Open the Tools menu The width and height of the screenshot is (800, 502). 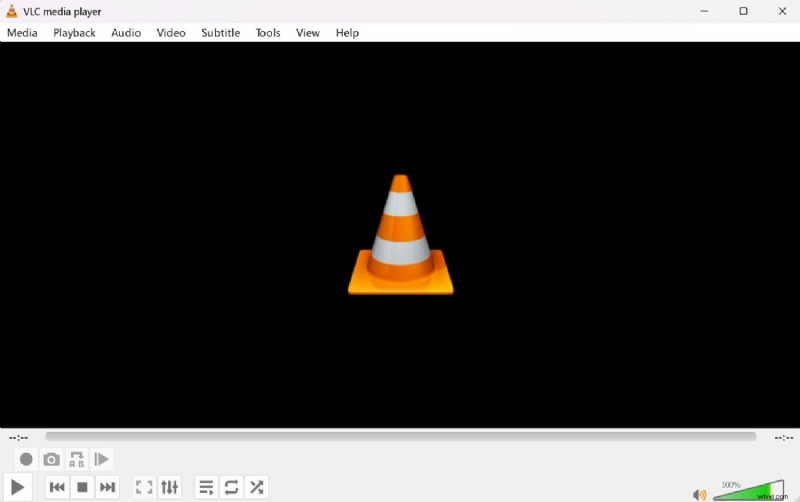268,33
